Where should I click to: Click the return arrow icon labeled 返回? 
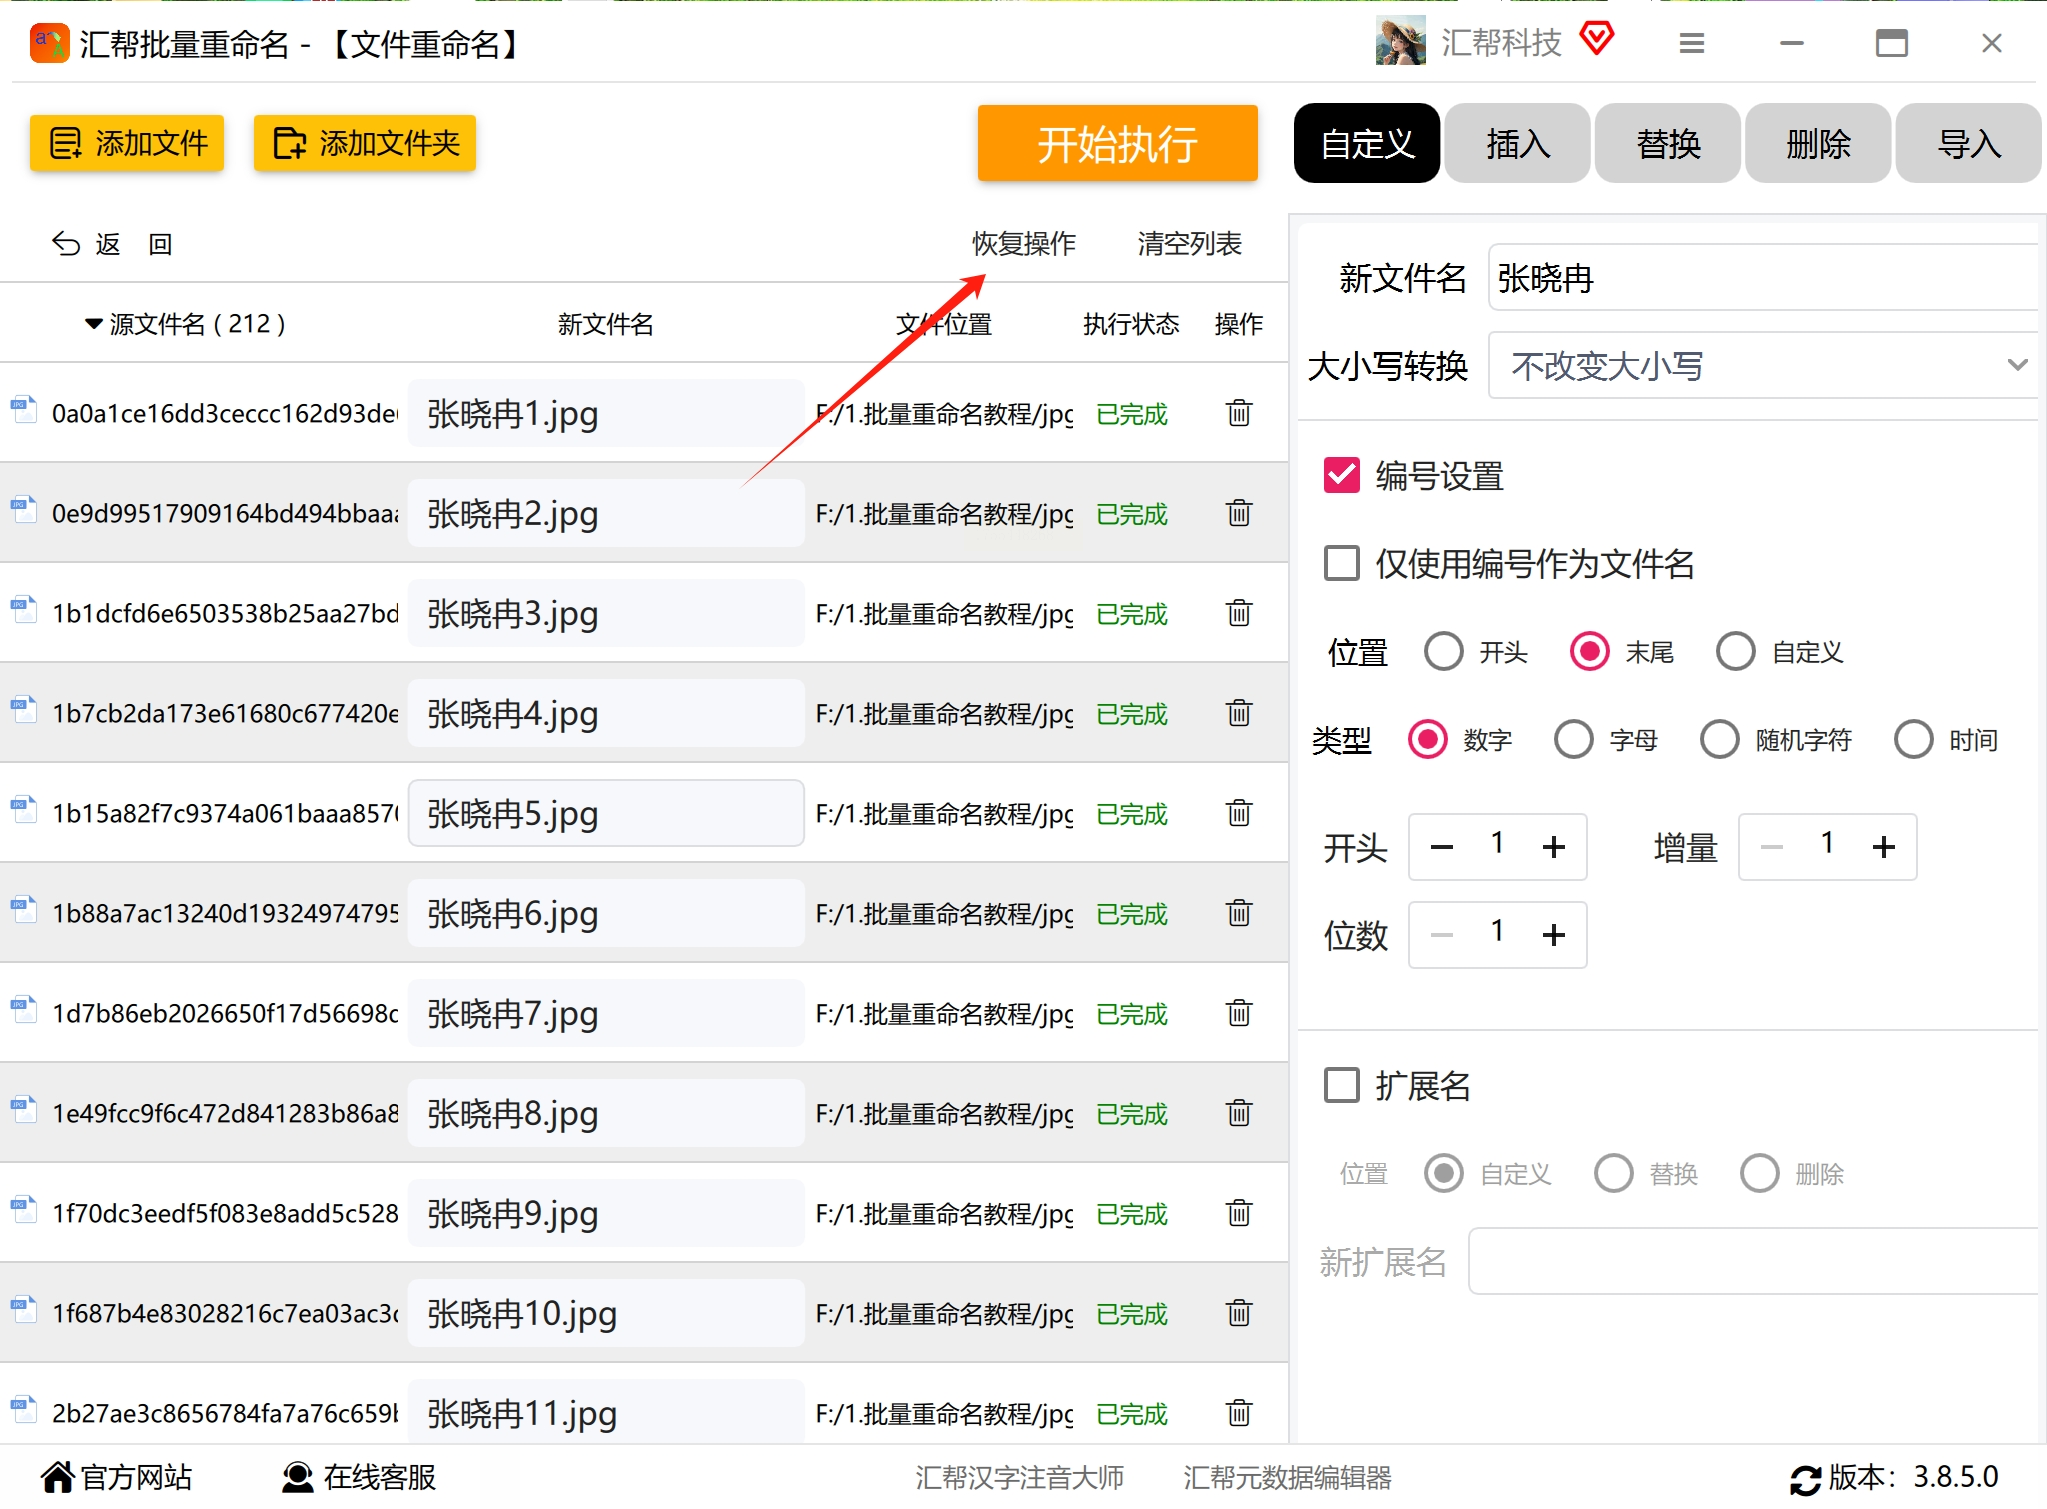(66, 244)
